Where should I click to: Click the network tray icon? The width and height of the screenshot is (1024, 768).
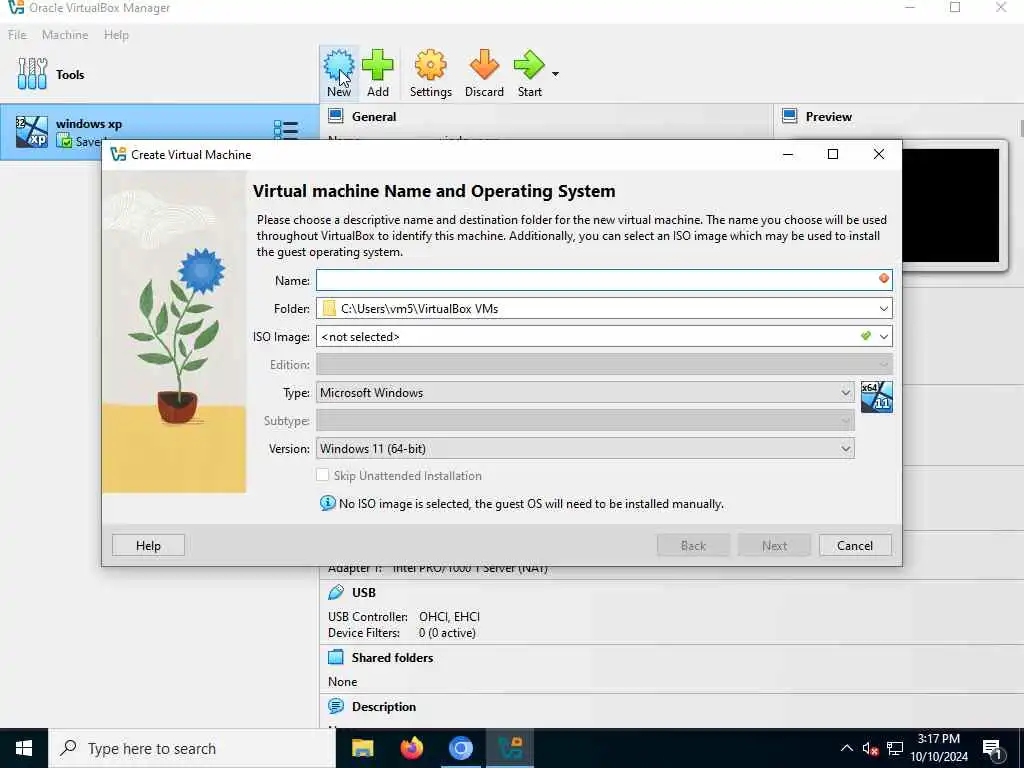point(895,749)
